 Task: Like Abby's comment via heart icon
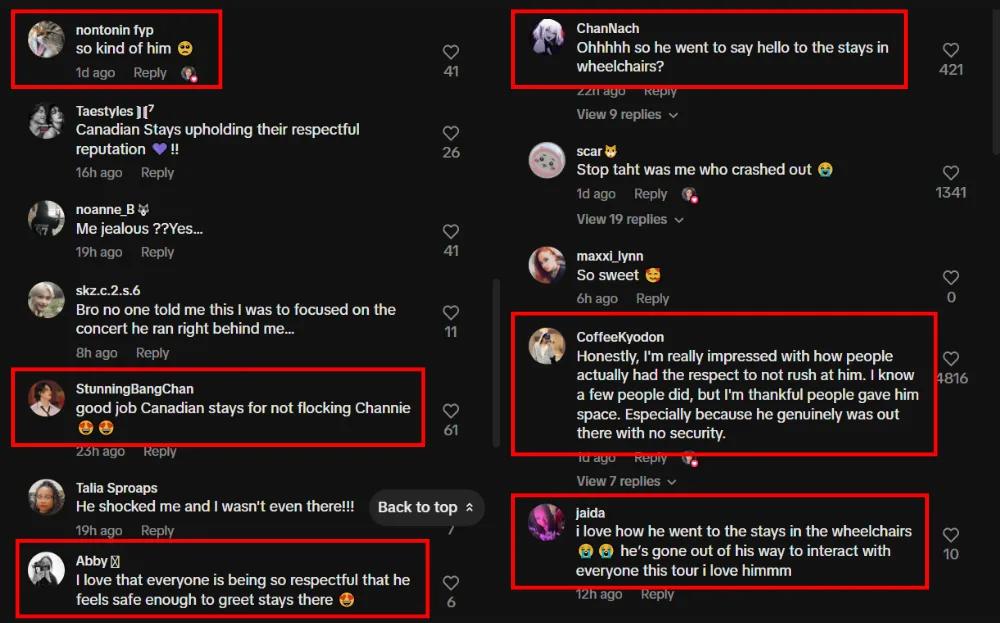451,582
